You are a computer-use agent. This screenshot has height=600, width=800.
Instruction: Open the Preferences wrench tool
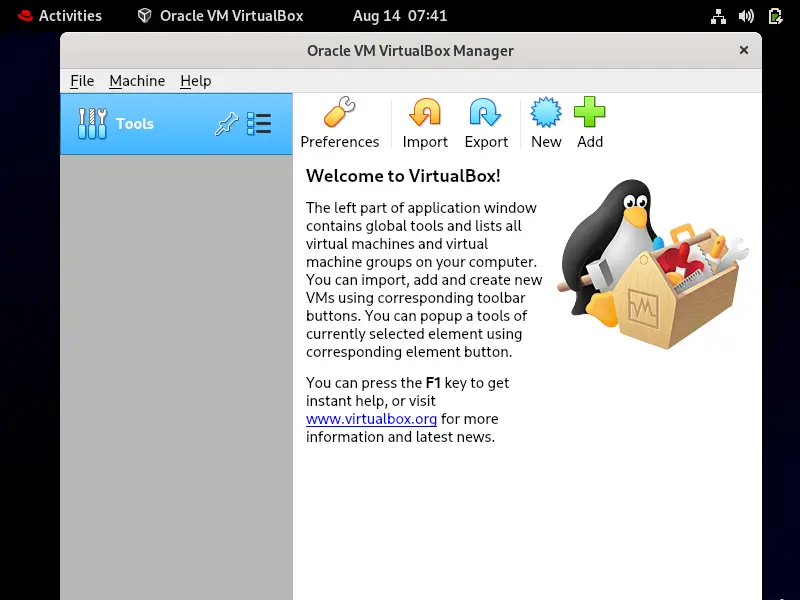click(339, 123)
